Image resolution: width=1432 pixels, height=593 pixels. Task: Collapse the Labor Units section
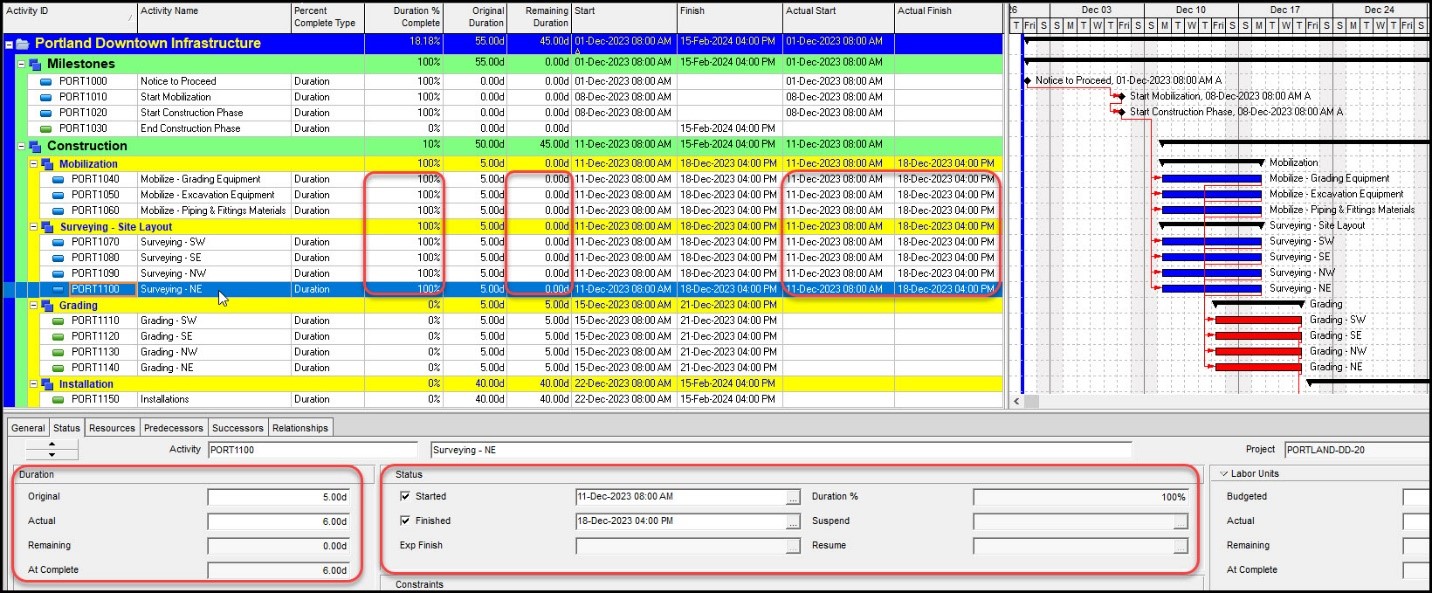[1224, 474]
